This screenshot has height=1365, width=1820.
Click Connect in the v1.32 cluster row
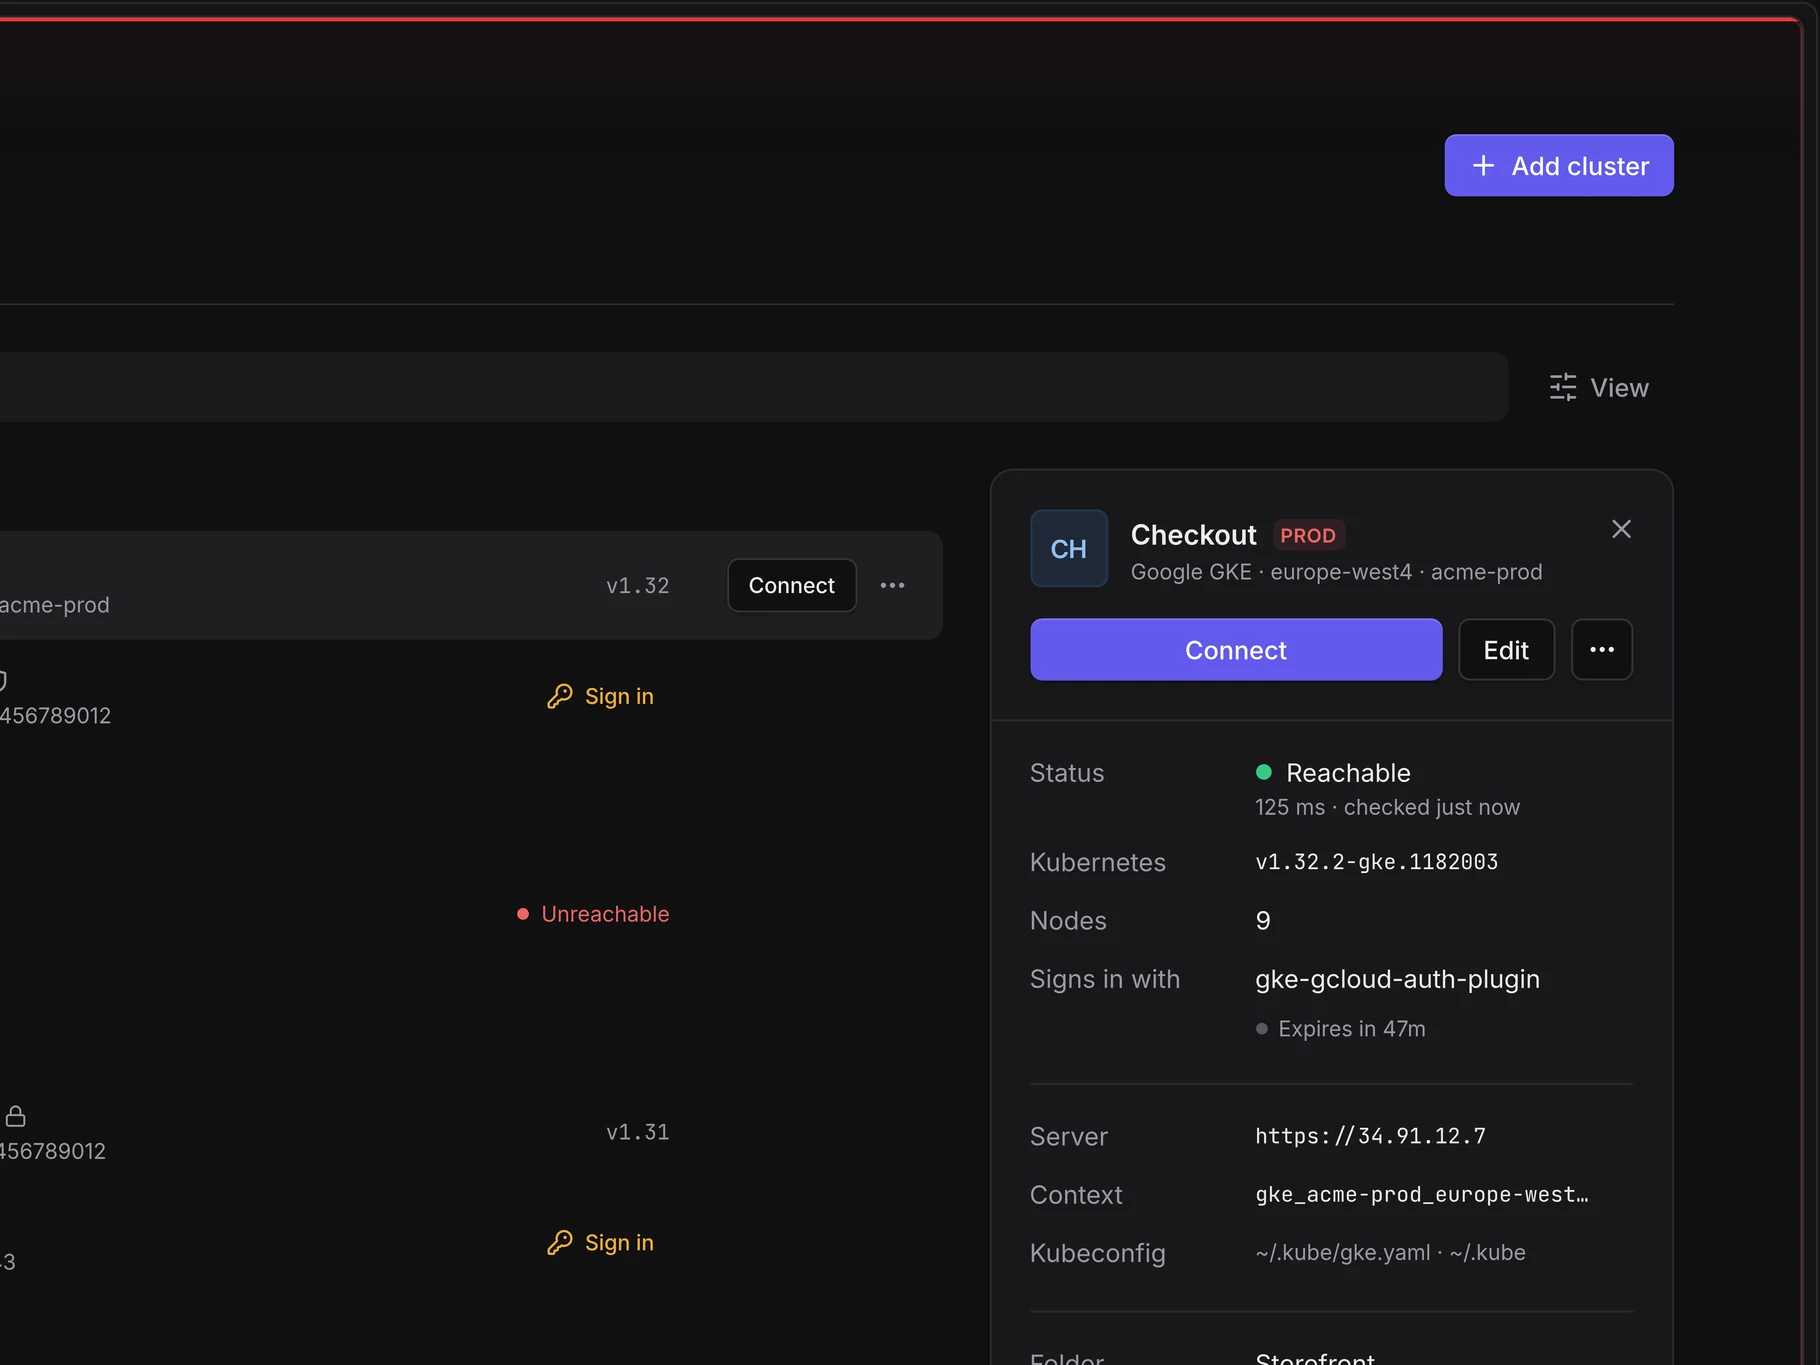[791, 585]
